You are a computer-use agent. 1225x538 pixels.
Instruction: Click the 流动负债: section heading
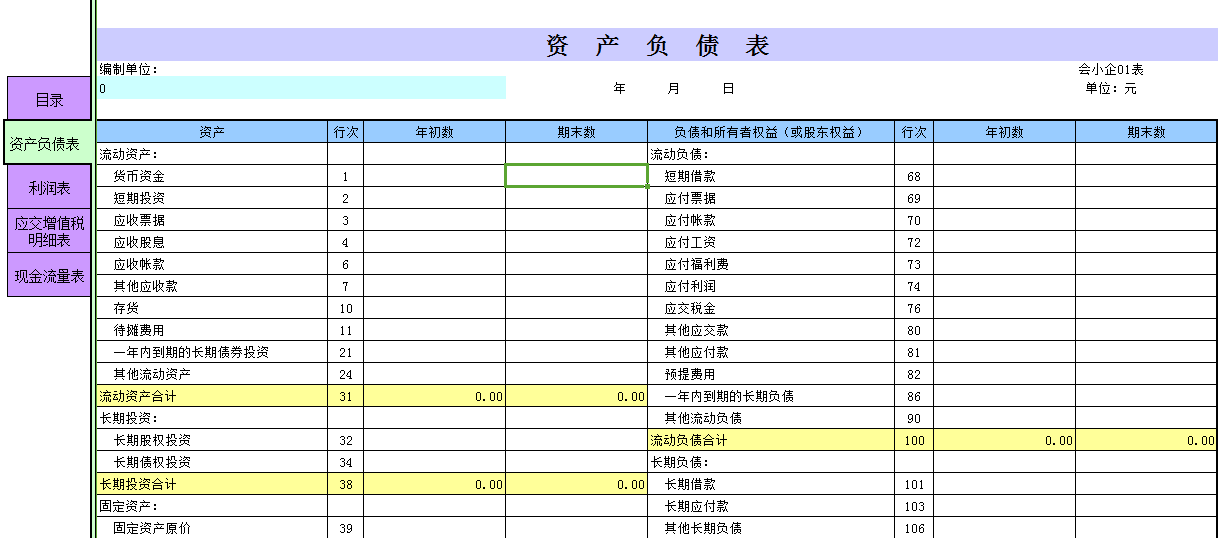pyautogui.click(x=680, y=154)
